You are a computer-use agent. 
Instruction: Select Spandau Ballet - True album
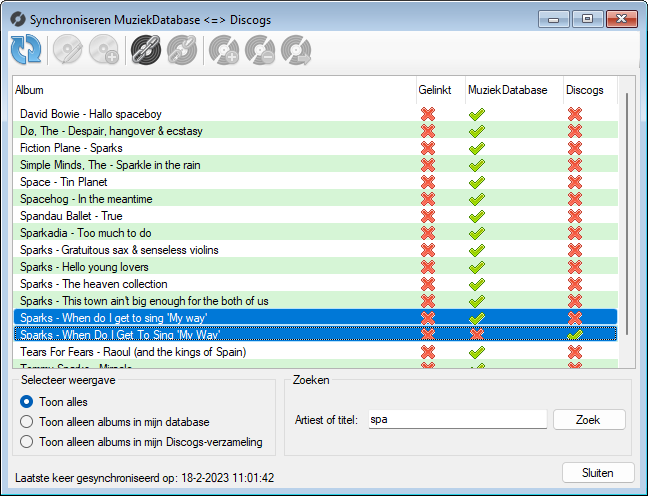point(316,216)
